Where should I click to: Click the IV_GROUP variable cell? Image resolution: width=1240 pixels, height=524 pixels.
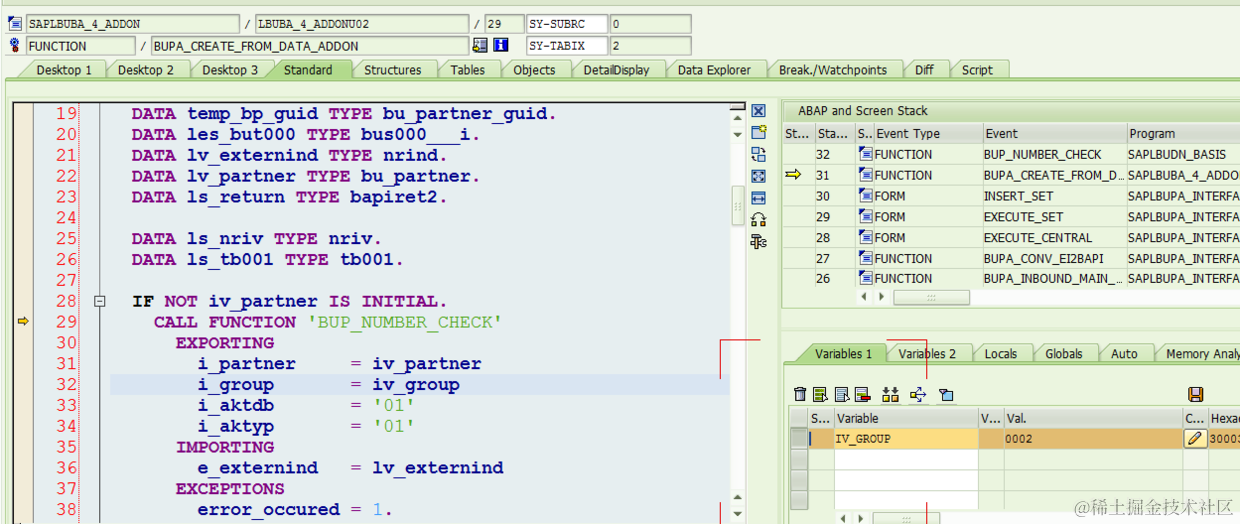(x=906, y=438)
